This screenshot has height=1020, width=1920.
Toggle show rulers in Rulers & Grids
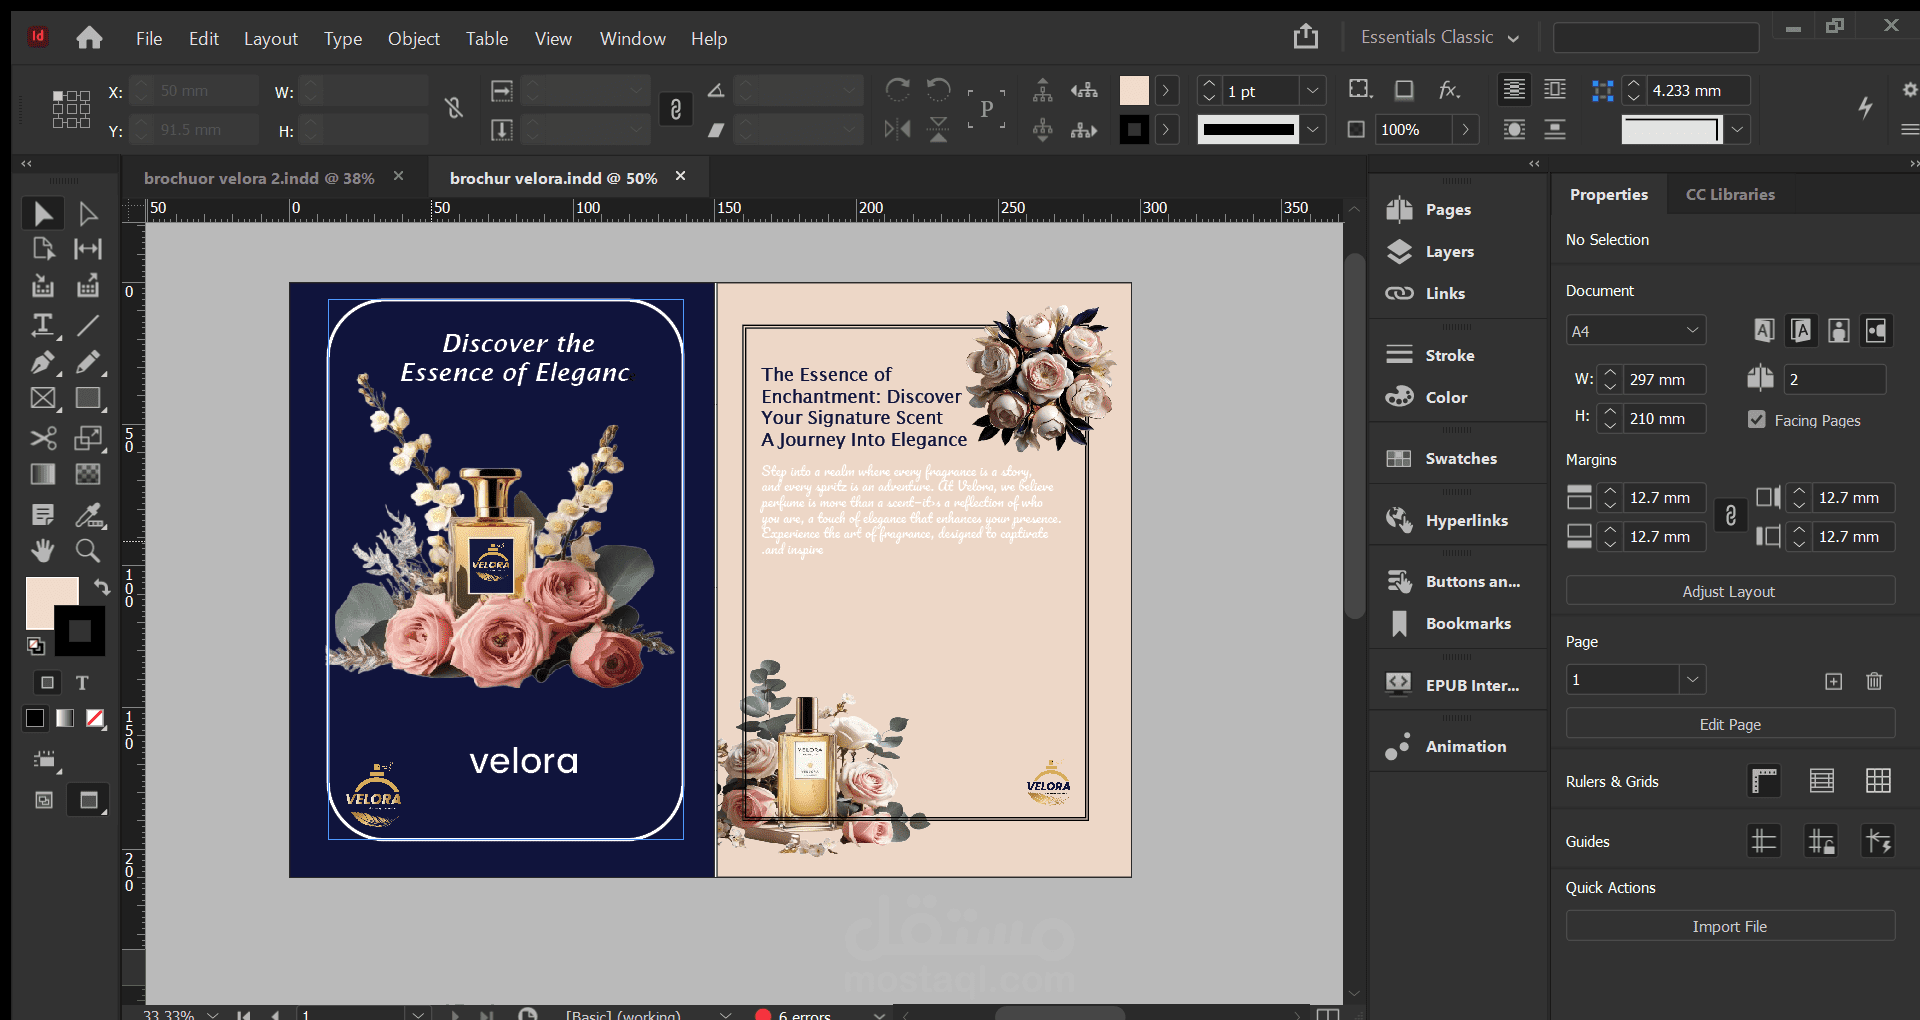(x=1765, y=781)
